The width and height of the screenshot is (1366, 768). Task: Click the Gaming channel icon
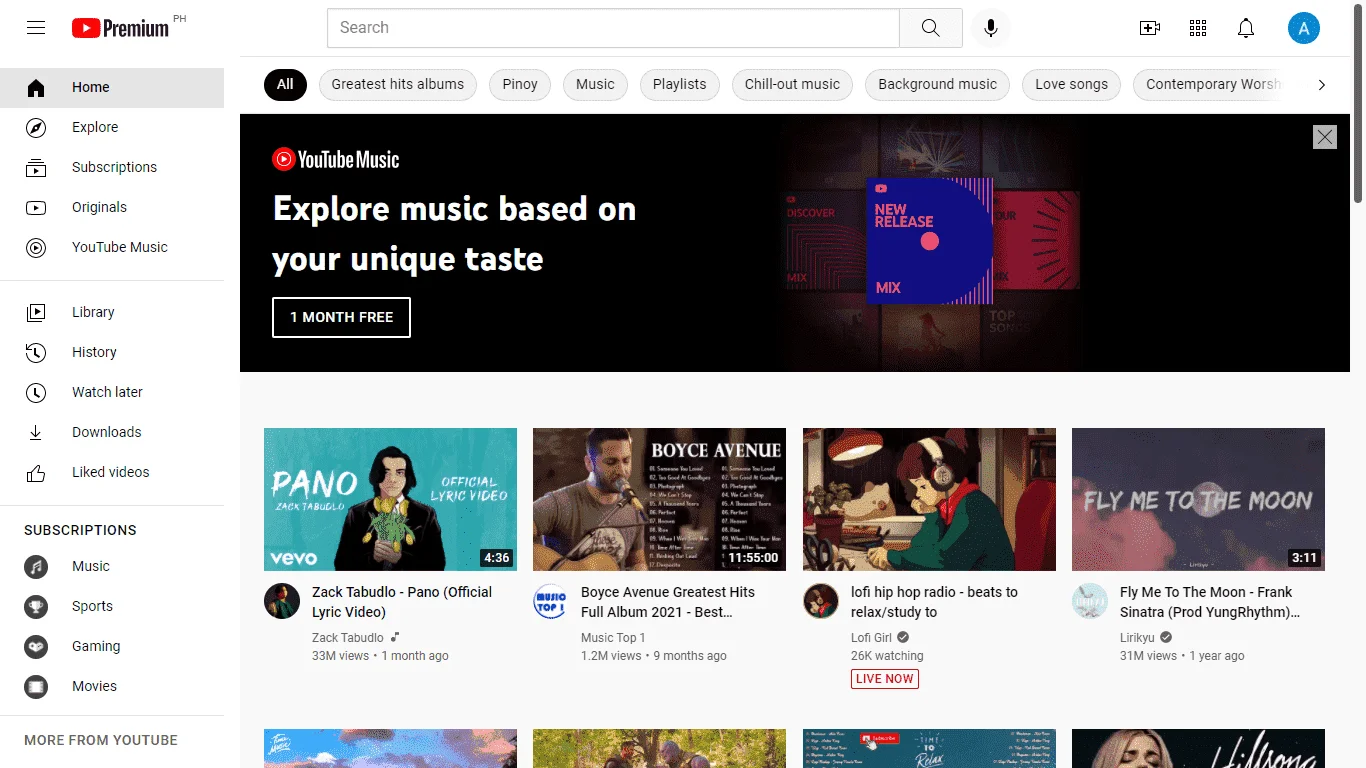pos(36,646)
